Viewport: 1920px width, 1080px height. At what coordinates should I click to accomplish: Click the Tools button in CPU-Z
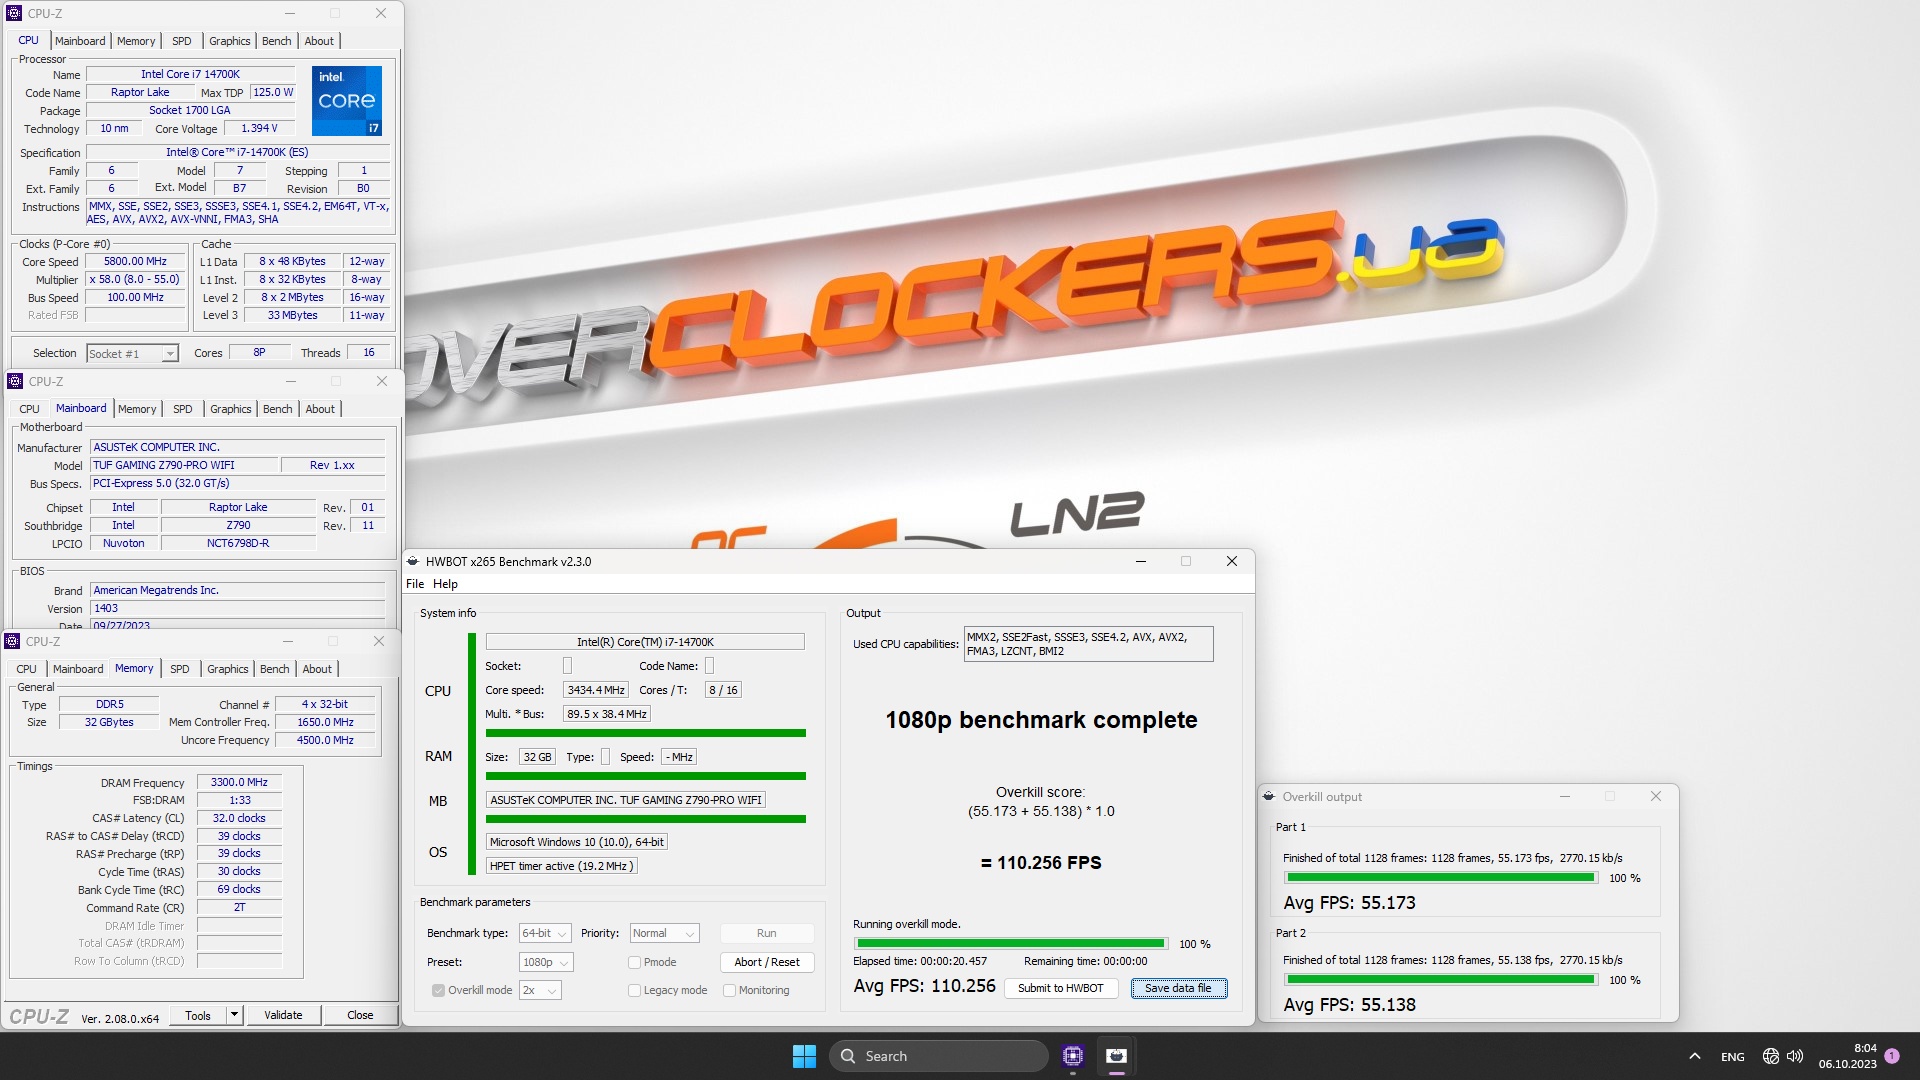198,1015
